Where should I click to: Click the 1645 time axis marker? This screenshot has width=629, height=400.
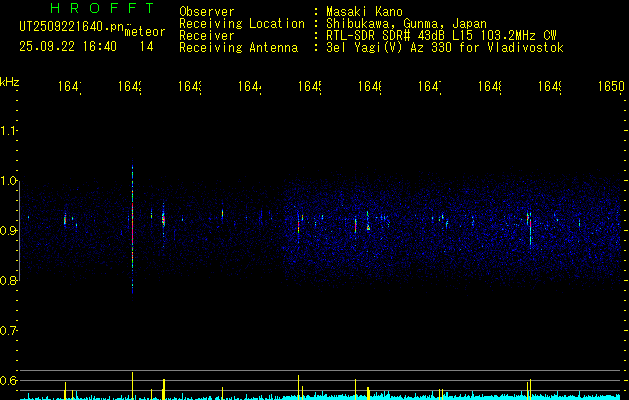click(310, 86)
